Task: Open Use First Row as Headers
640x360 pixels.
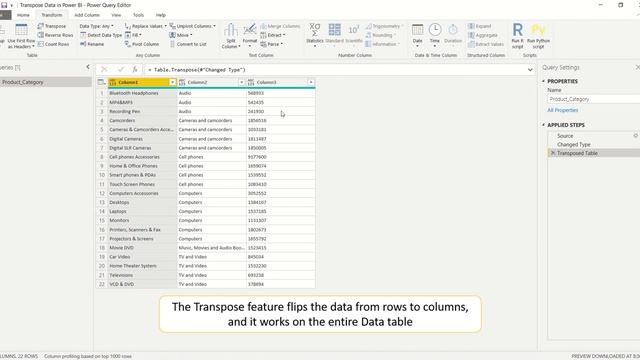Action: pyautogui.click(x=21, y=36)
